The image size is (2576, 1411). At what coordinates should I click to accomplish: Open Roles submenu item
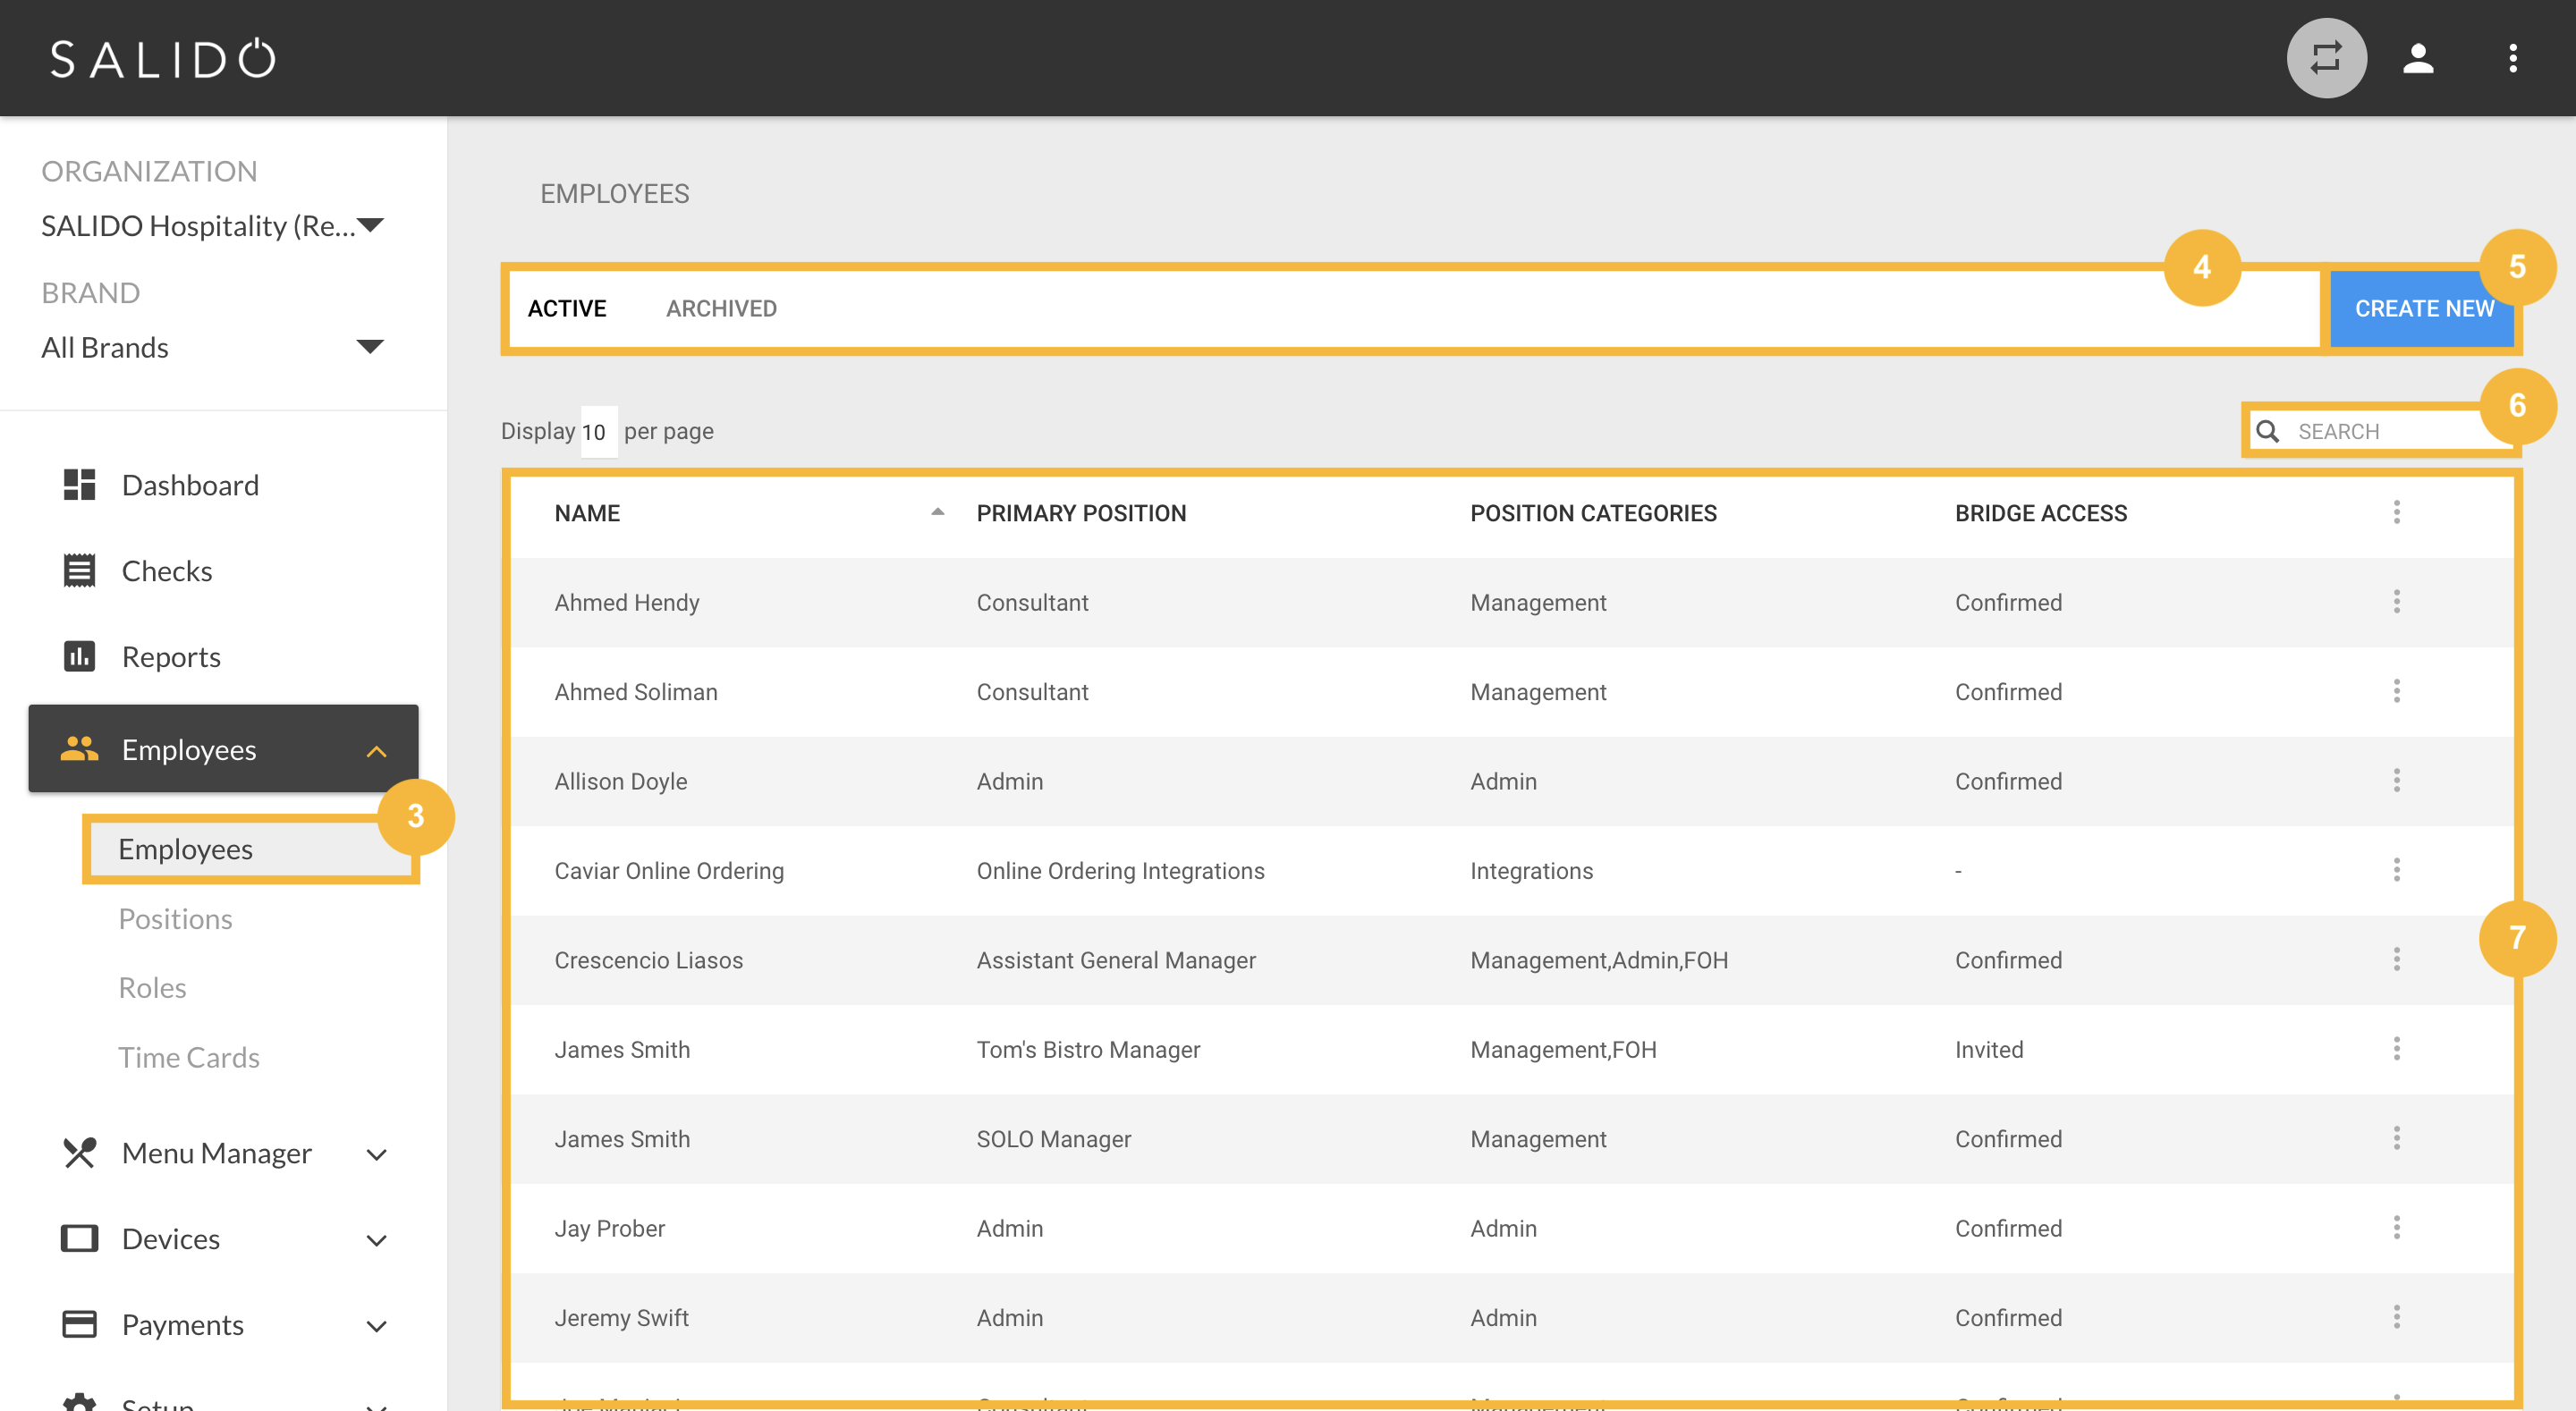click(x=152, y=988)
